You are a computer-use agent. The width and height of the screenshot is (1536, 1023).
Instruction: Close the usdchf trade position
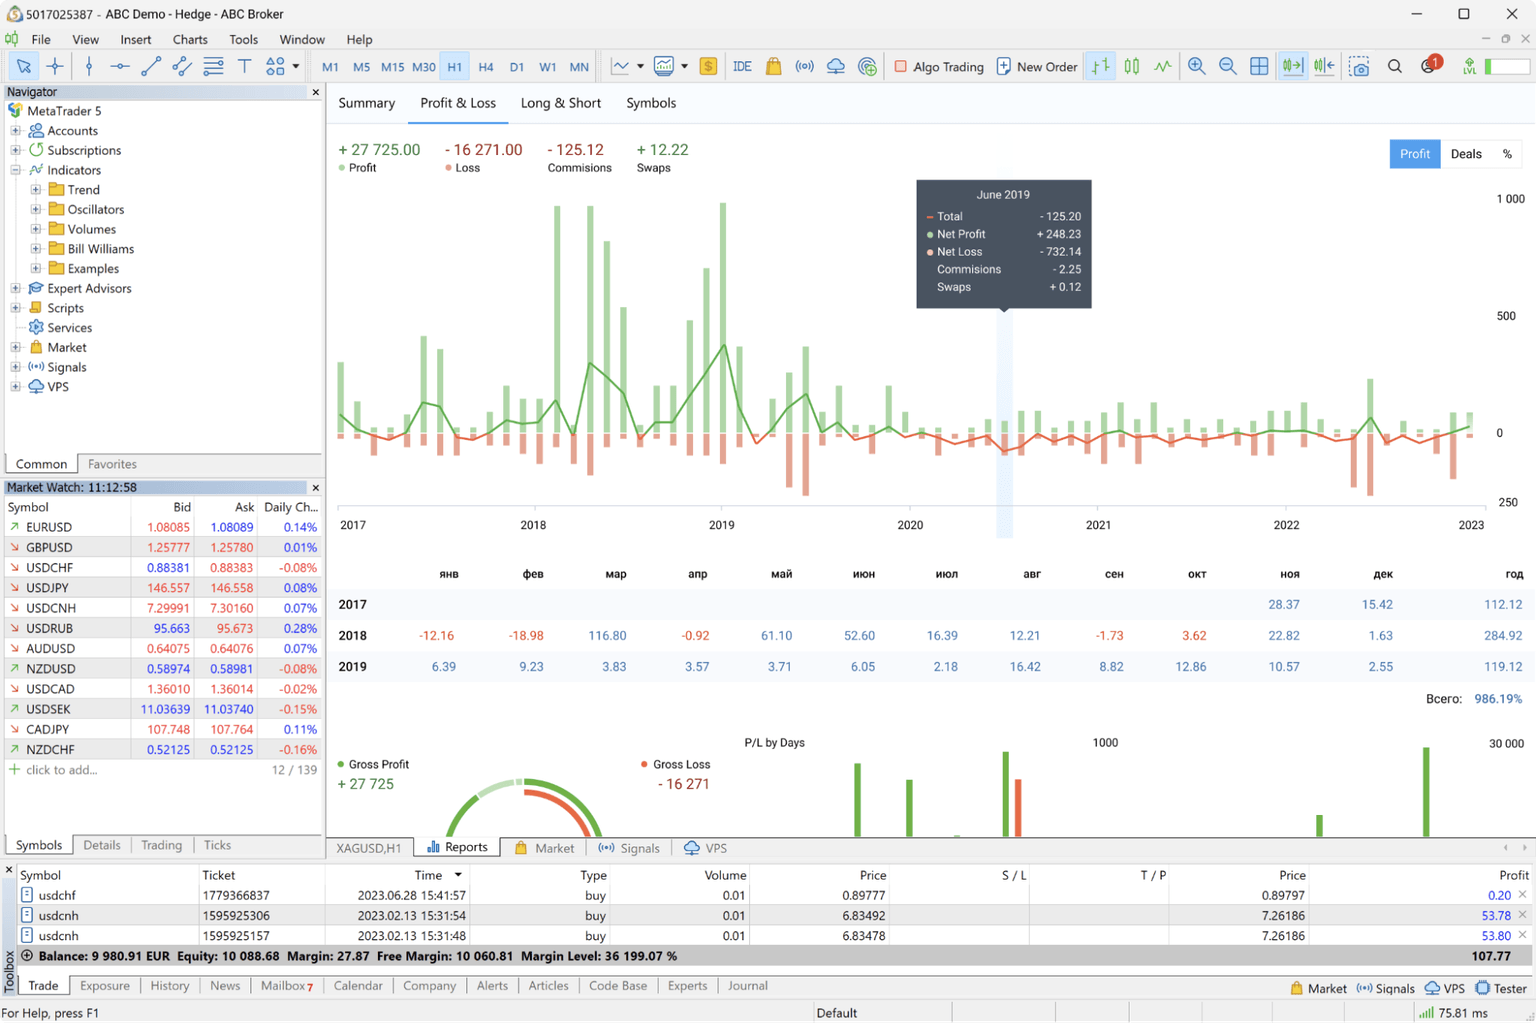click(1522, 895)
